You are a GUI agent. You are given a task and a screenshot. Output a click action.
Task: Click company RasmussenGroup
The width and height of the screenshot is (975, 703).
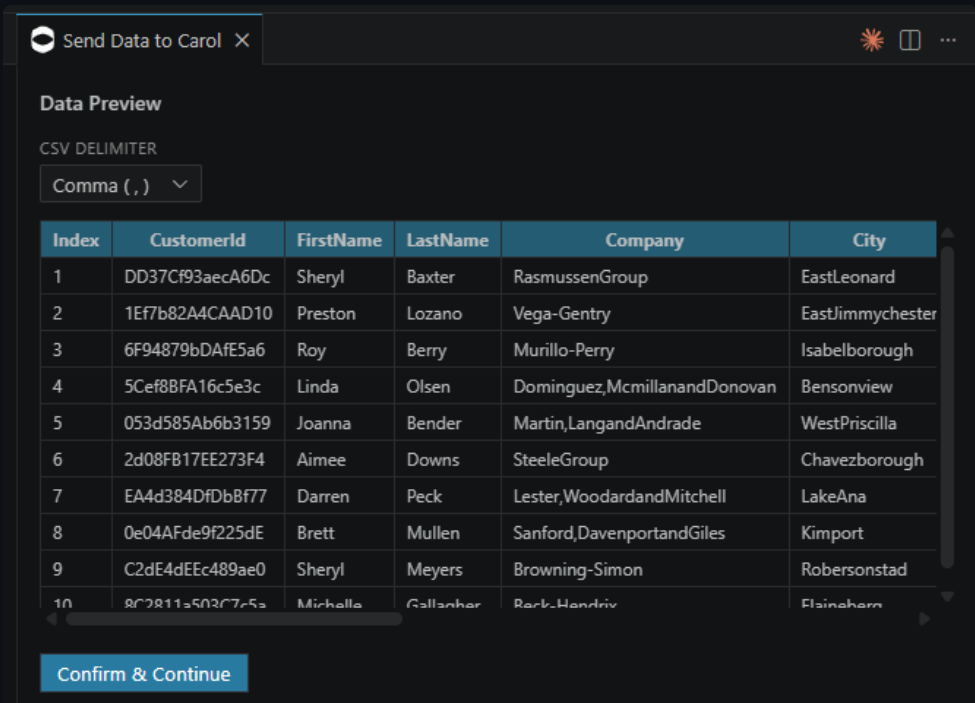coord(581,277)
